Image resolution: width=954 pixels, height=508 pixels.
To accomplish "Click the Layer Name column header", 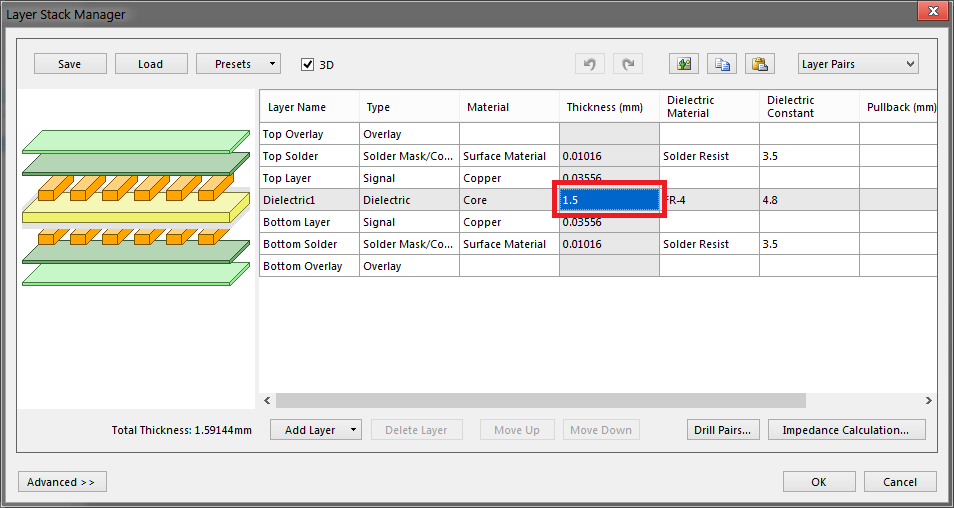I will [297, 107].
